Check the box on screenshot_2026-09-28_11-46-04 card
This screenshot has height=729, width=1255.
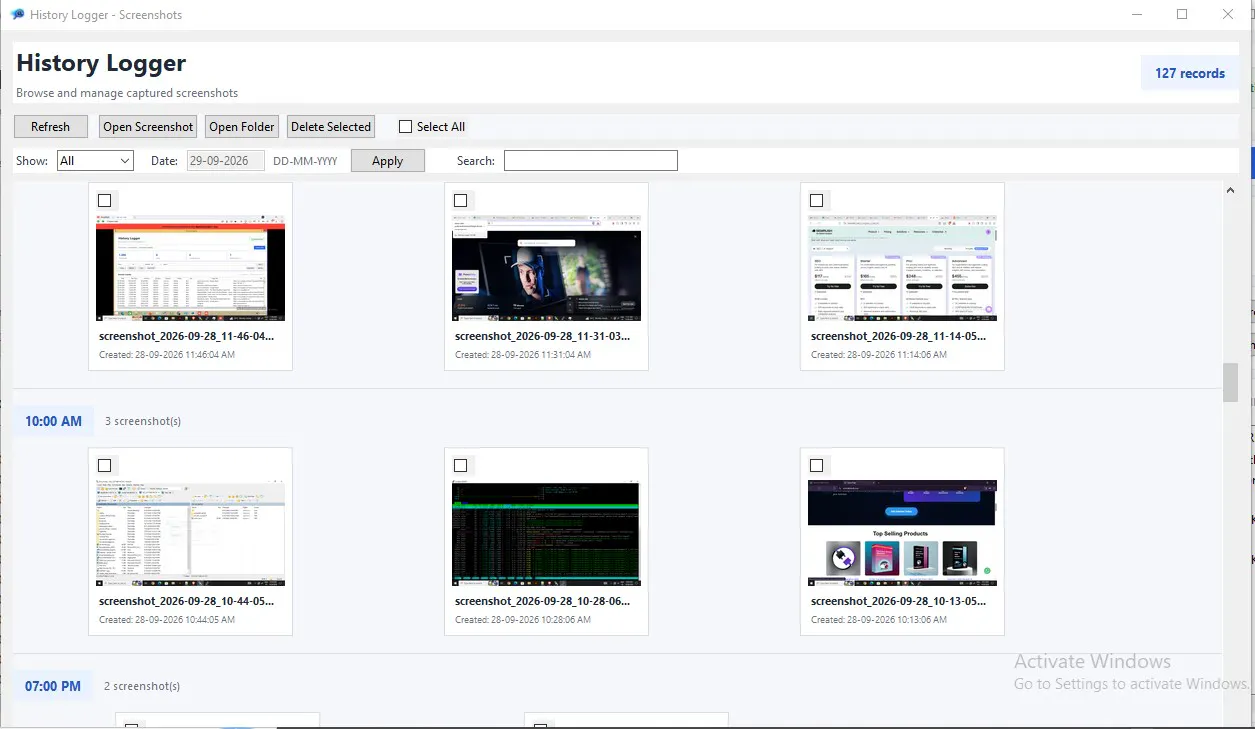104,200
